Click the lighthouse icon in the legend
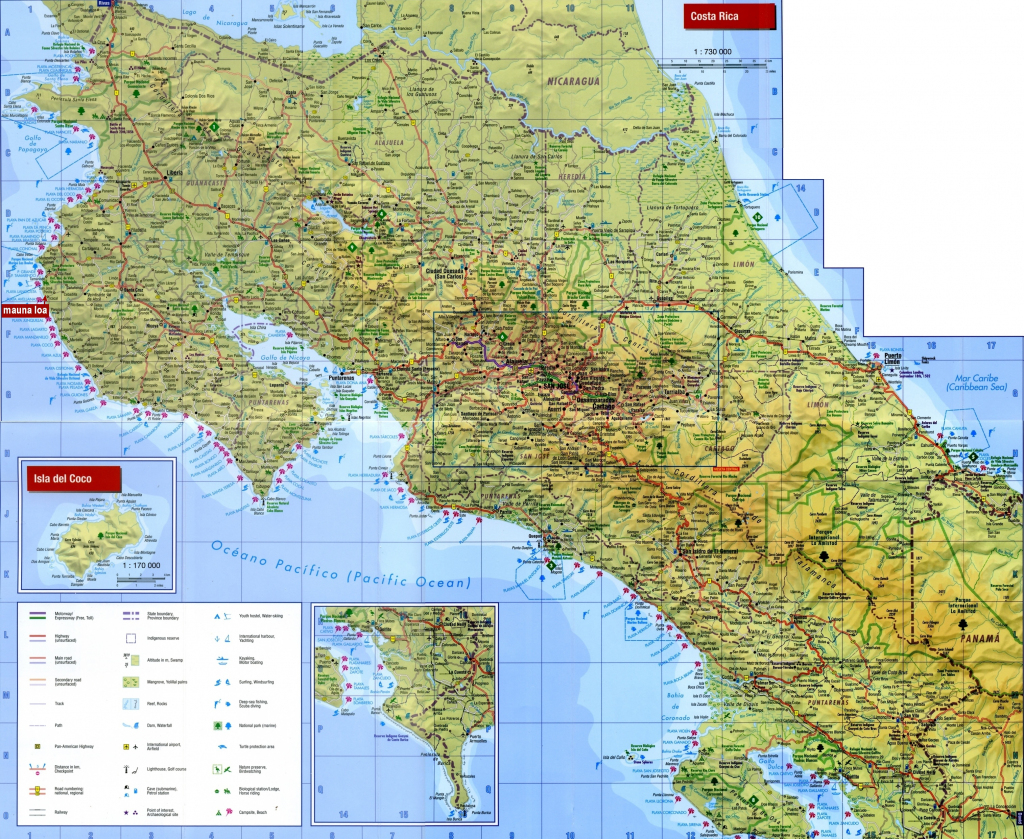This screenshot has width=1024, height=839. pyautogui.click(x=125, y=769)
